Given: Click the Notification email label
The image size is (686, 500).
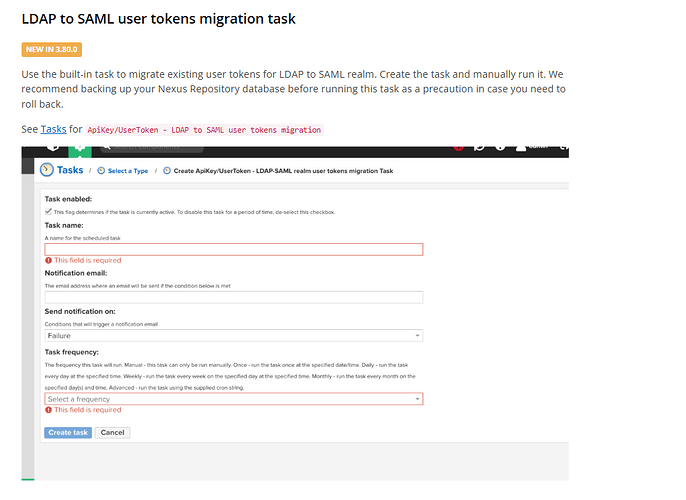Looking at the screenshot, I should pos(76,273).
